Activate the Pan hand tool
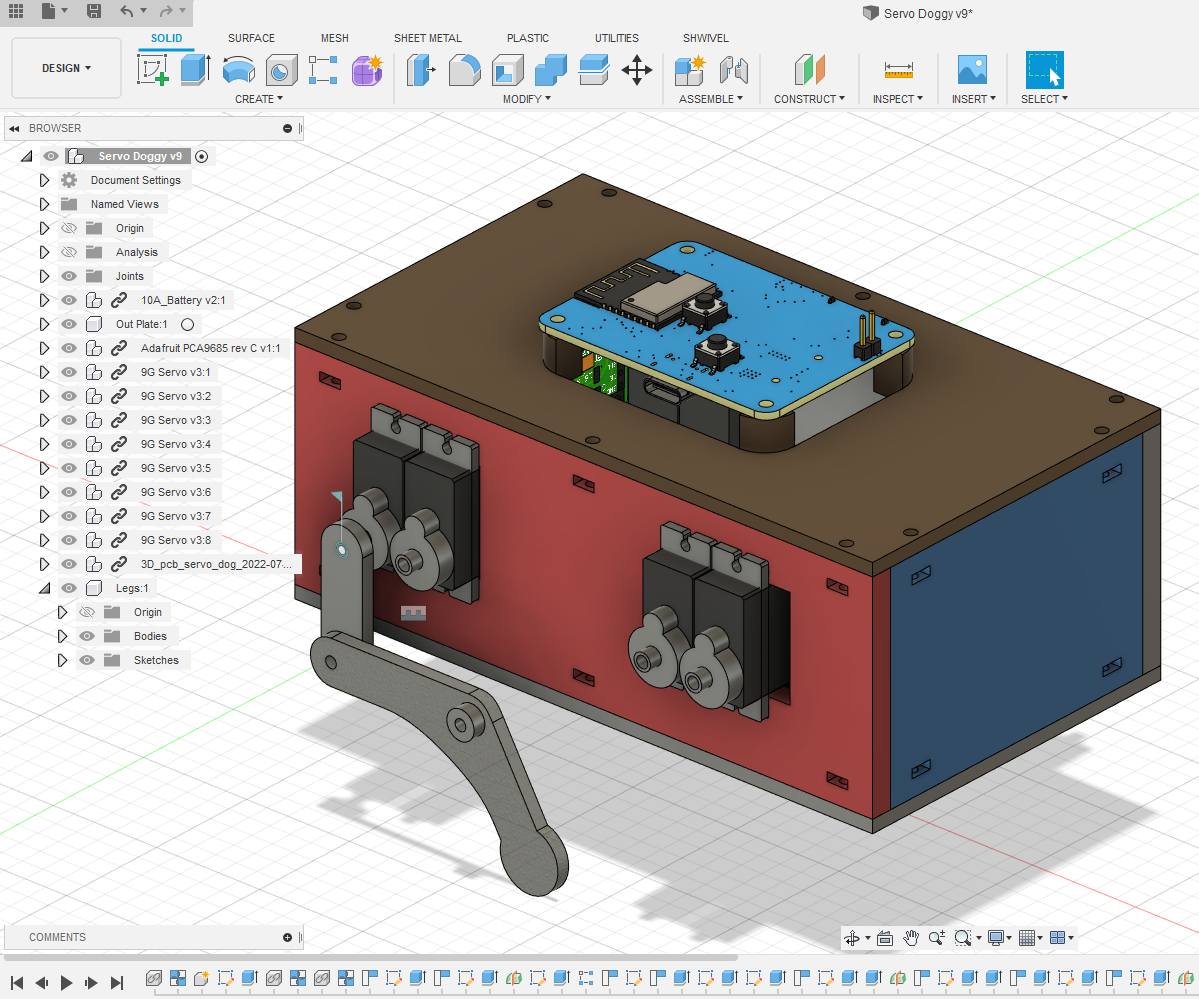The width and height of the screenshot is (1199, 999). (x=911, y=938)
